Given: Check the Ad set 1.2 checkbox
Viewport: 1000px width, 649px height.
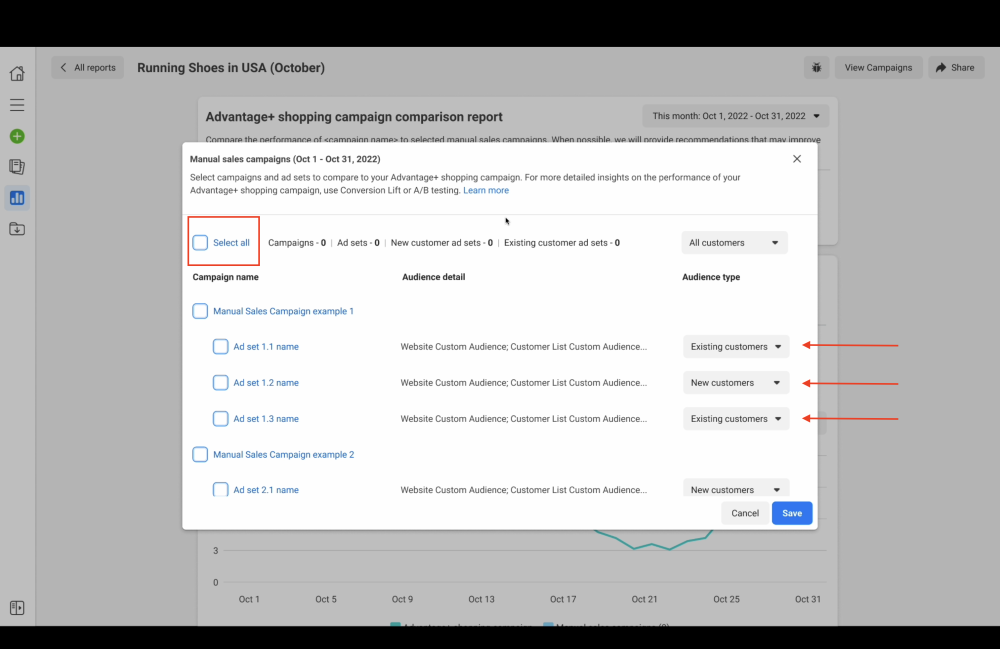Looking at the screenshot, I should pos(221,383).
